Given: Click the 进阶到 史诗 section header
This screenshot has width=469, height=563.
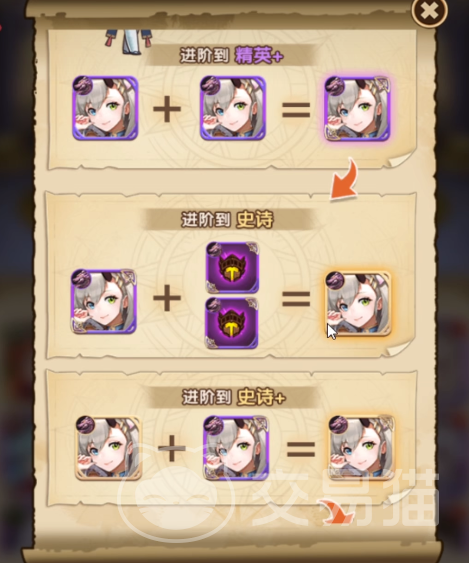Looking at the screenshot, I should (x=227, y=219).
